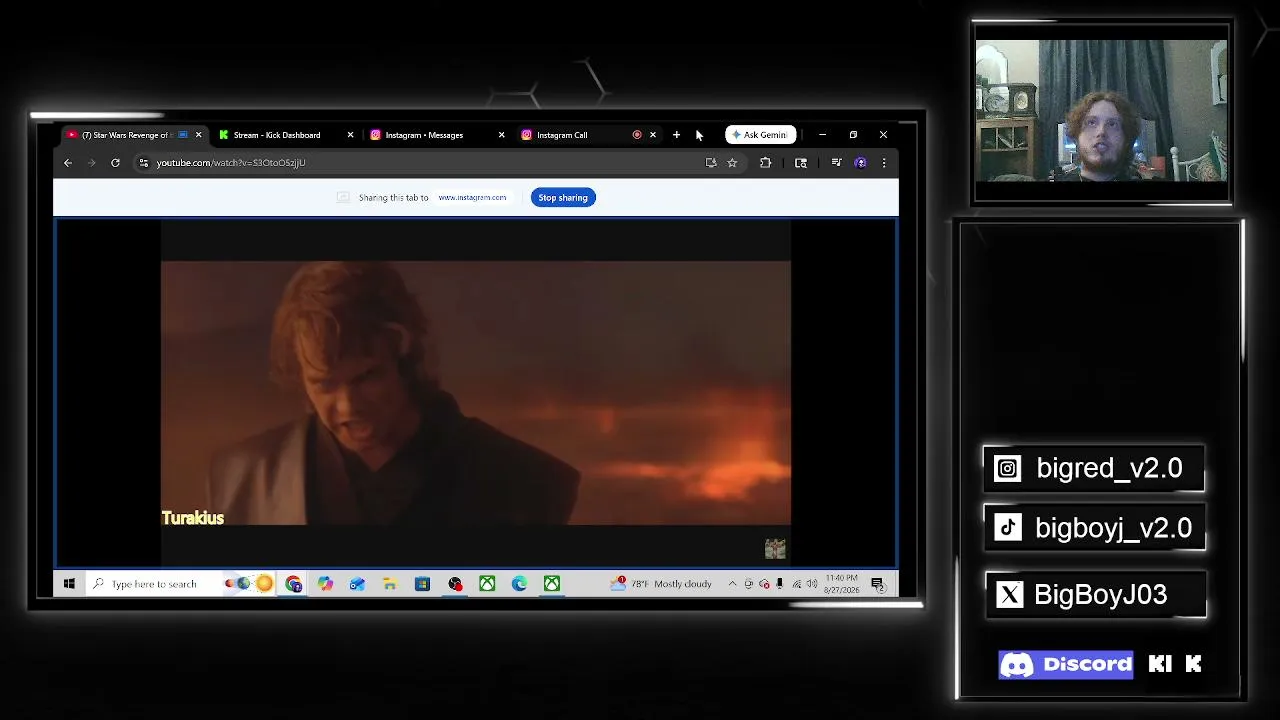
Task: Open the Windows Start menu
Action: (x=69, y=584)
